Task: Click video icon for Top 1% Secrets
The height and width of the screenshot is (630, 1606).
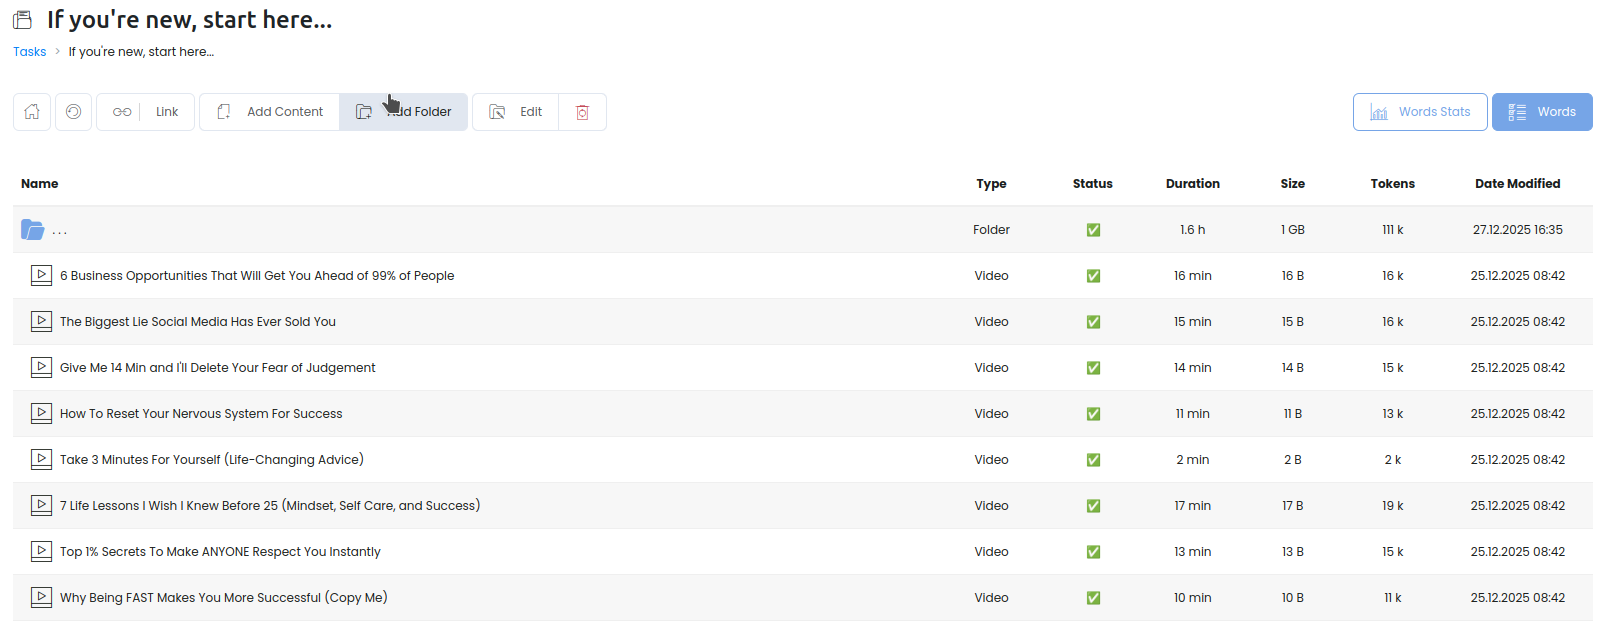Action: [41, 551]
